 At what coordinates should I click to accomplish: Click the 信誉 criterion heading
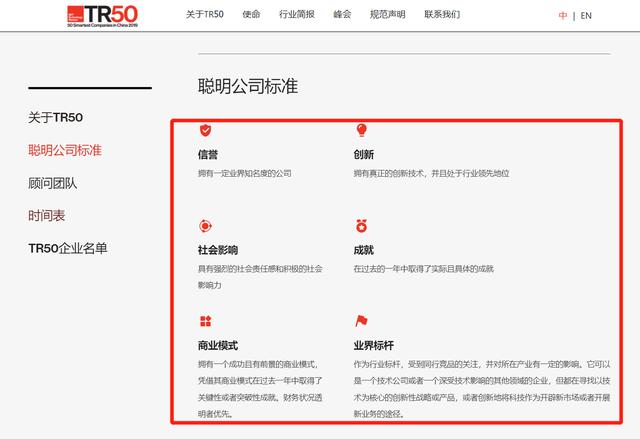click(x=208, y=155)
